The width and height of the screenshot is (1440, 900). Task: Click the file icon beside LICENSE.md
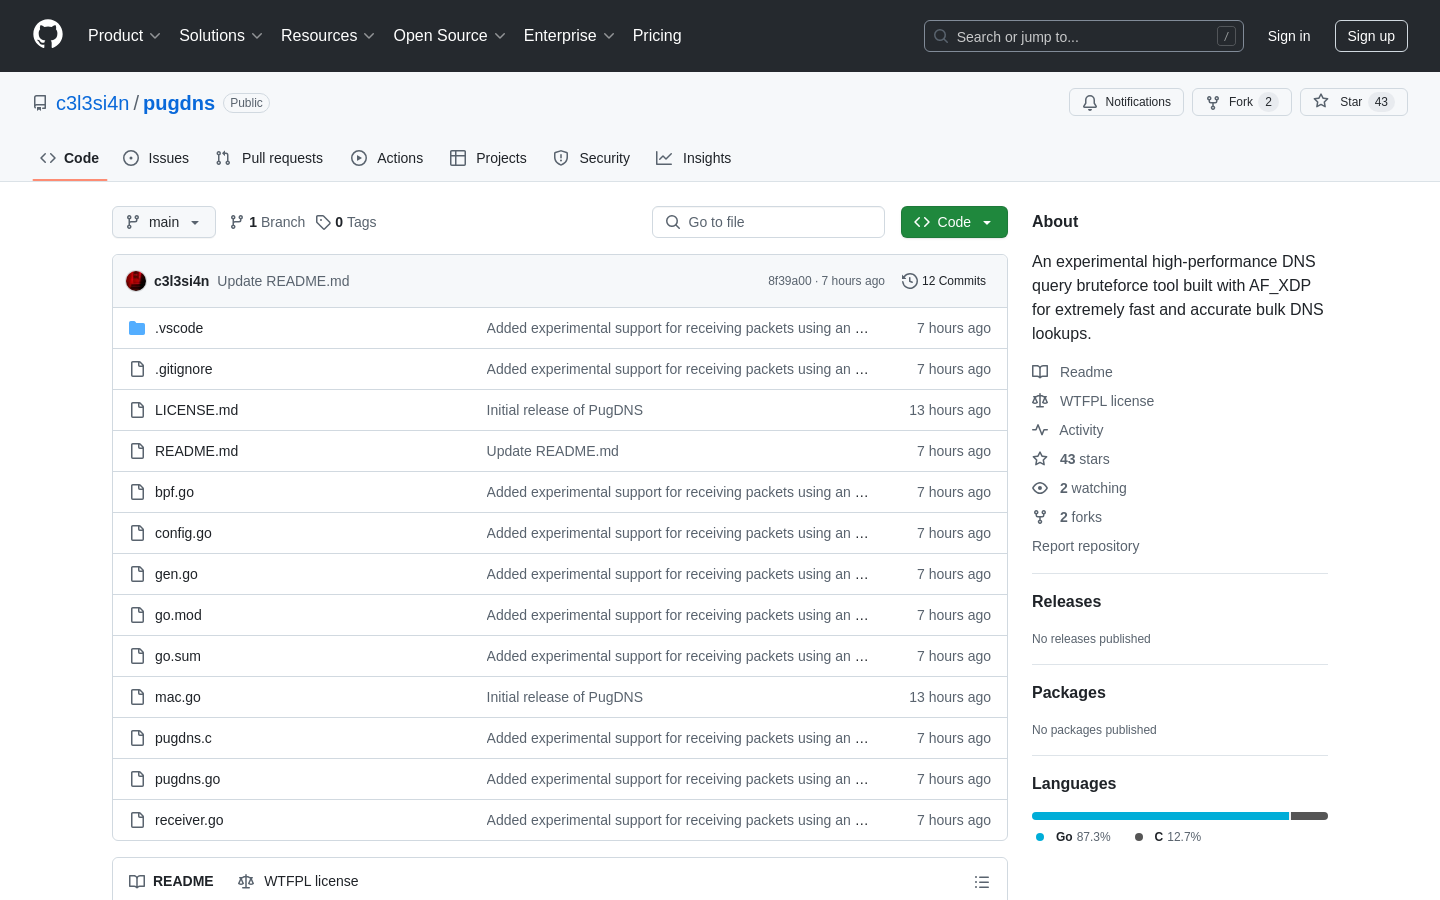click(x=137, y=410)
